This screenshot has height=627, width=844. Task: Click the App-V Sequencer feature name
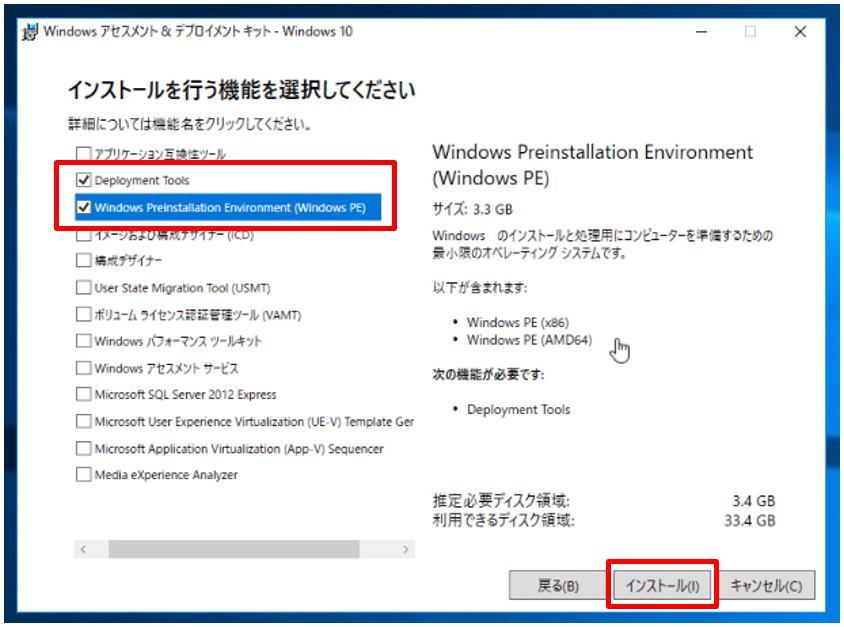[x=240, y=448]
